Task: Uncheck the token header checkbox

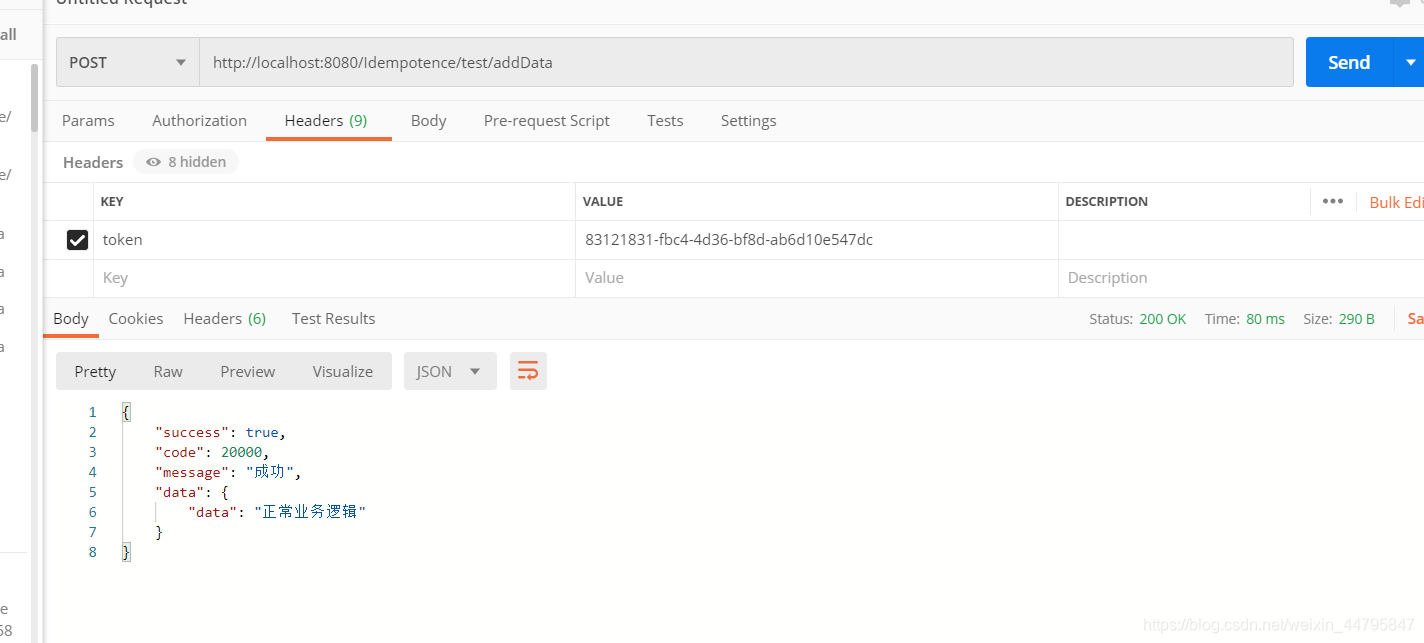Action: pos(77,240)
